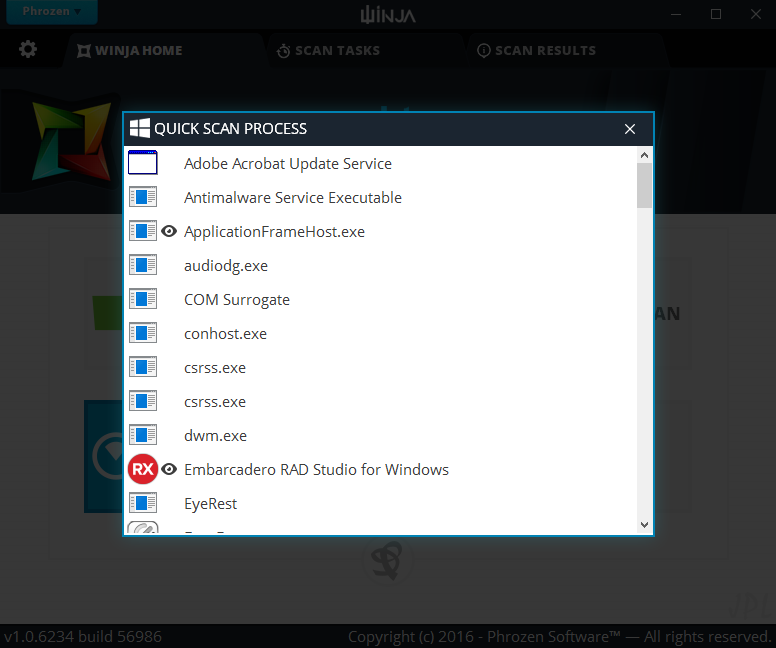Click the dwm.exe process icon
The height and width of the screenshot is (648, 776).
click(x=143, y=435)
